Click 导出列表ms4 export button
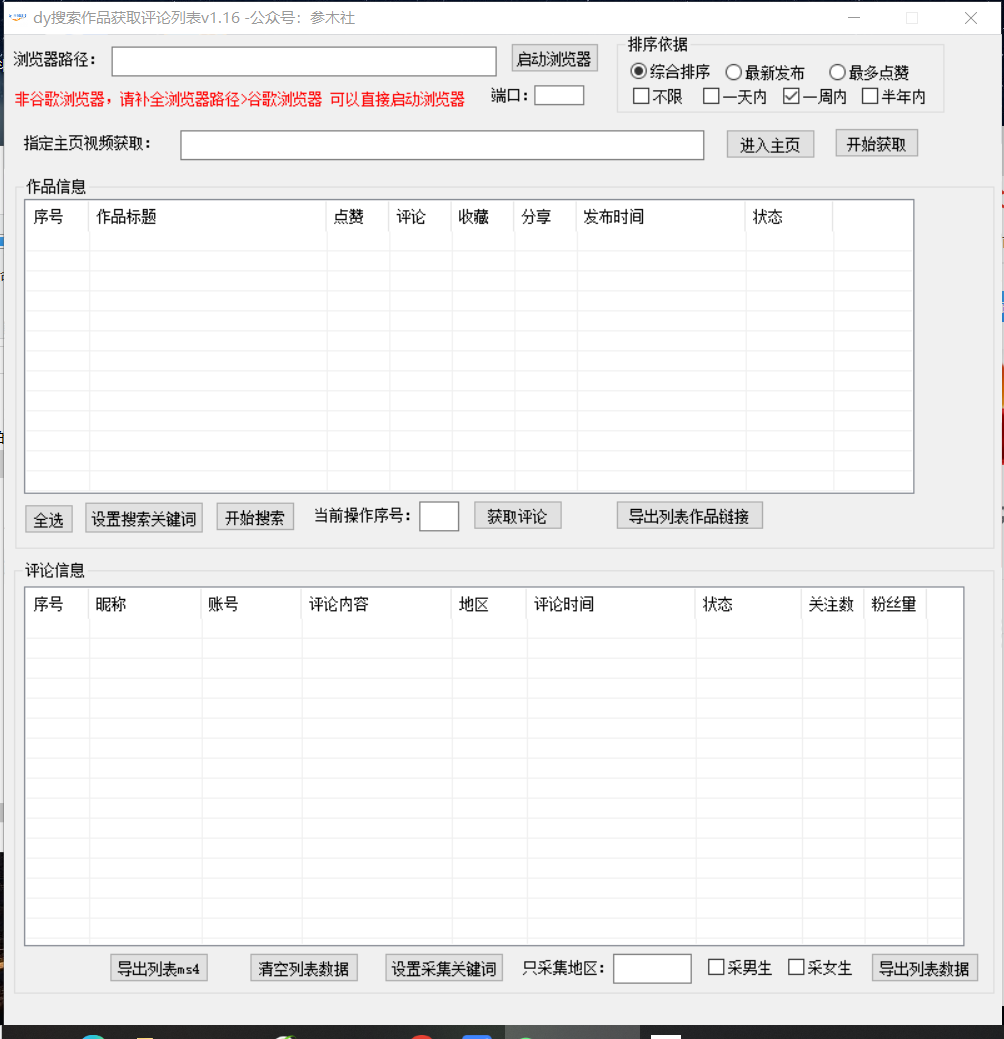1004x1039 pixels. 158,967
